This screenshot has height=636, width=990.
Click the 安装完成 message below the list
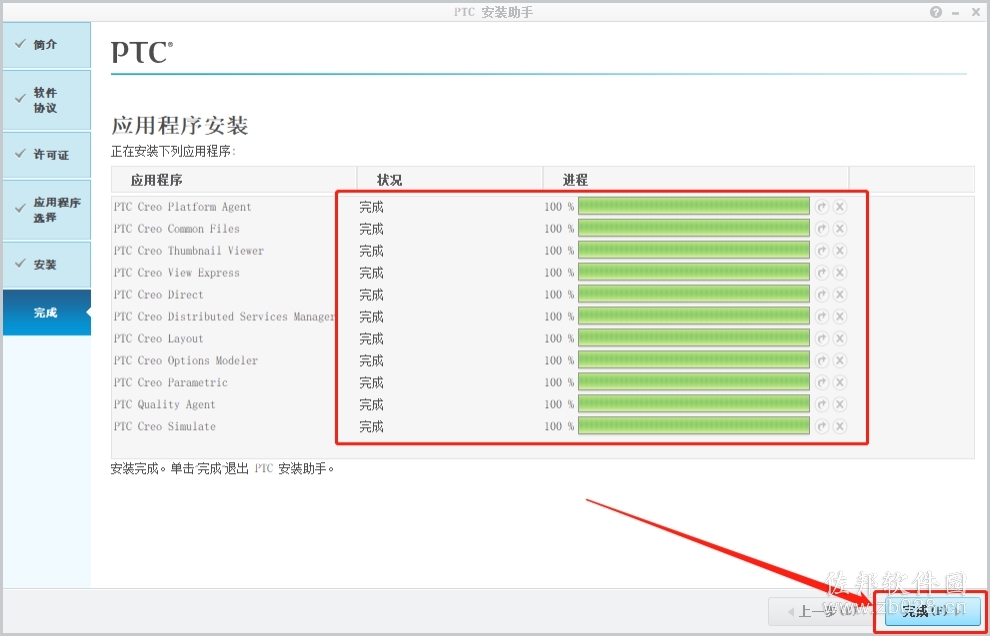click(x=222, y=469)
